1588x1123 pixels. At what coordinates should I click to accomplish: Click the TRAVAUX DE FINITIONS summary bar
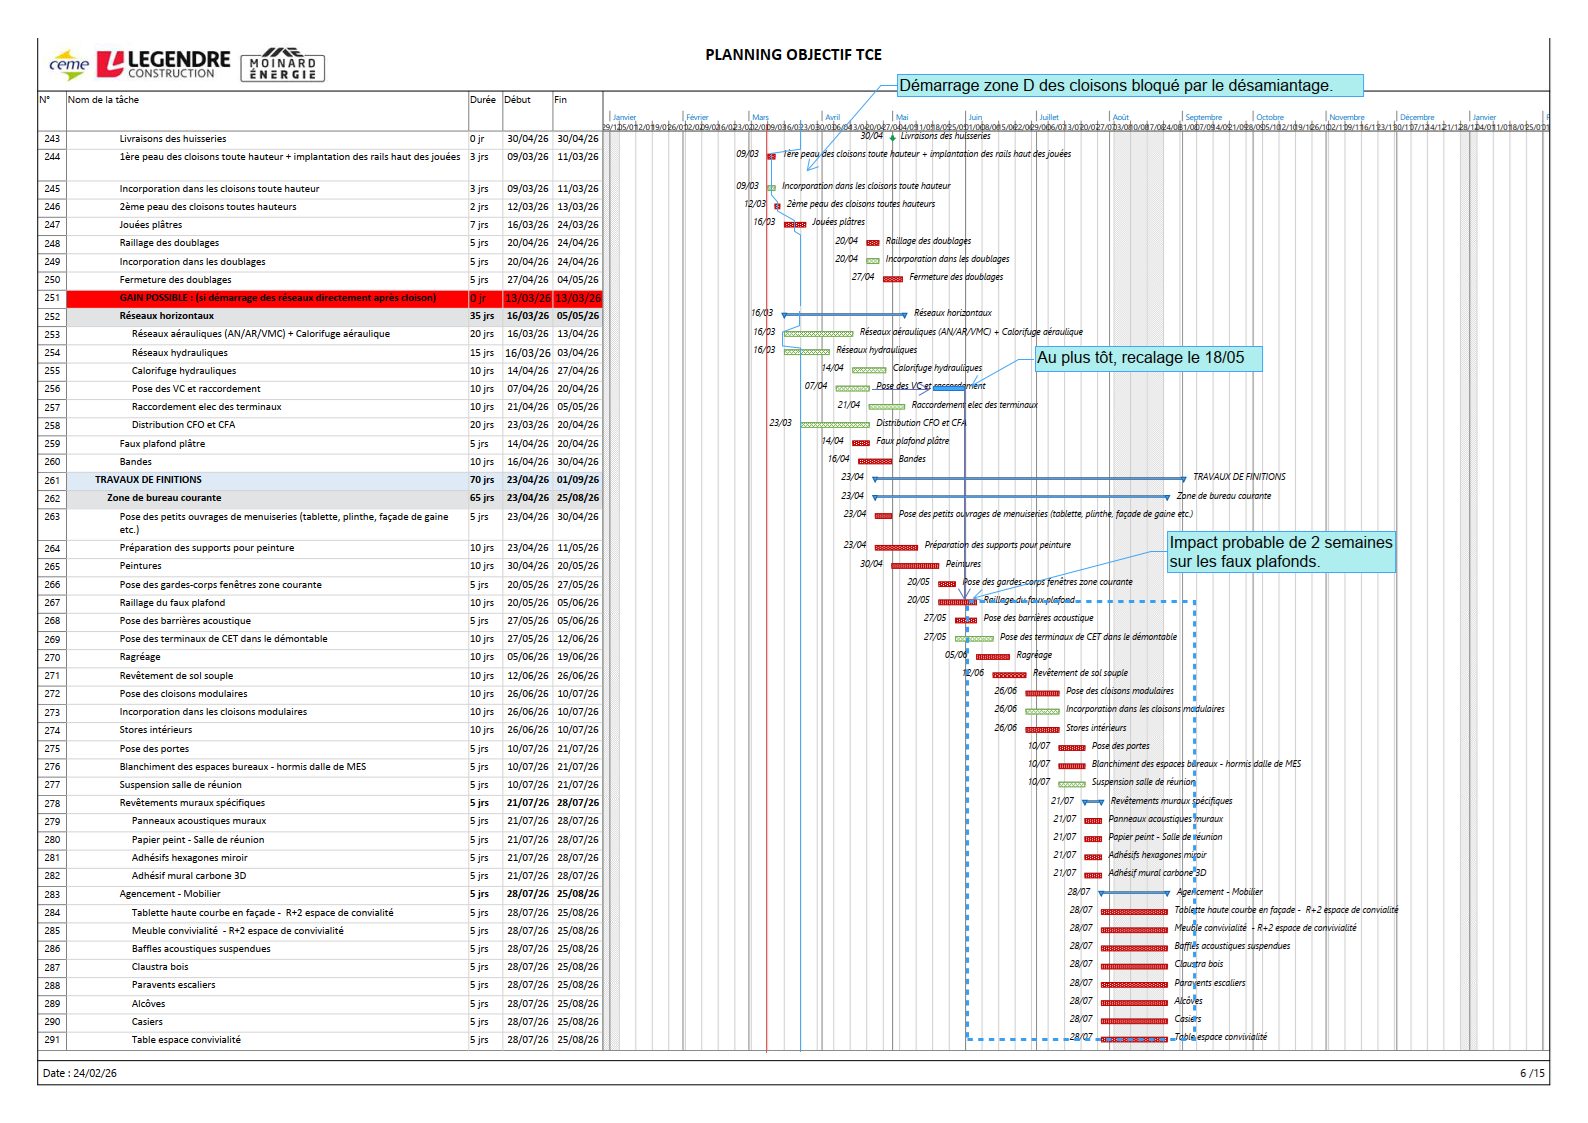(x=1028, y=479)
